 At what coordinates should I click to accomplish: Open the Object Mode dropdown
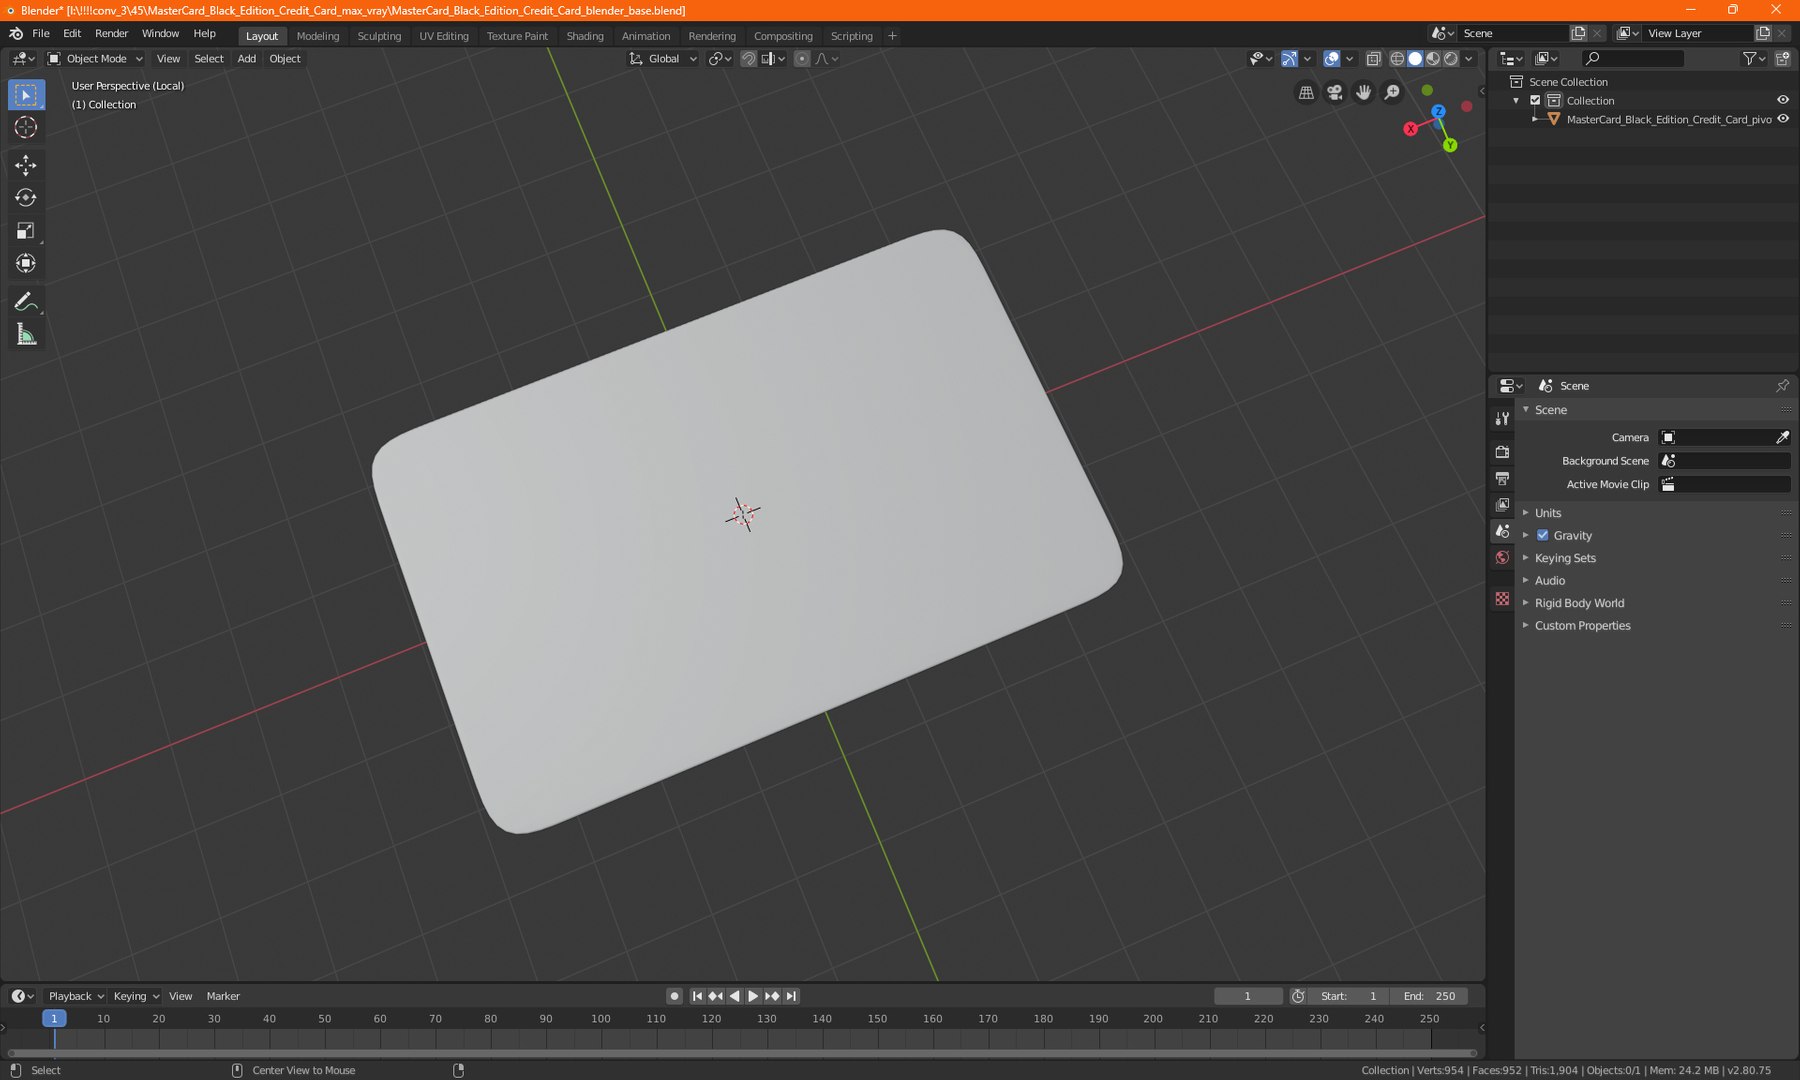pos(96,59)
